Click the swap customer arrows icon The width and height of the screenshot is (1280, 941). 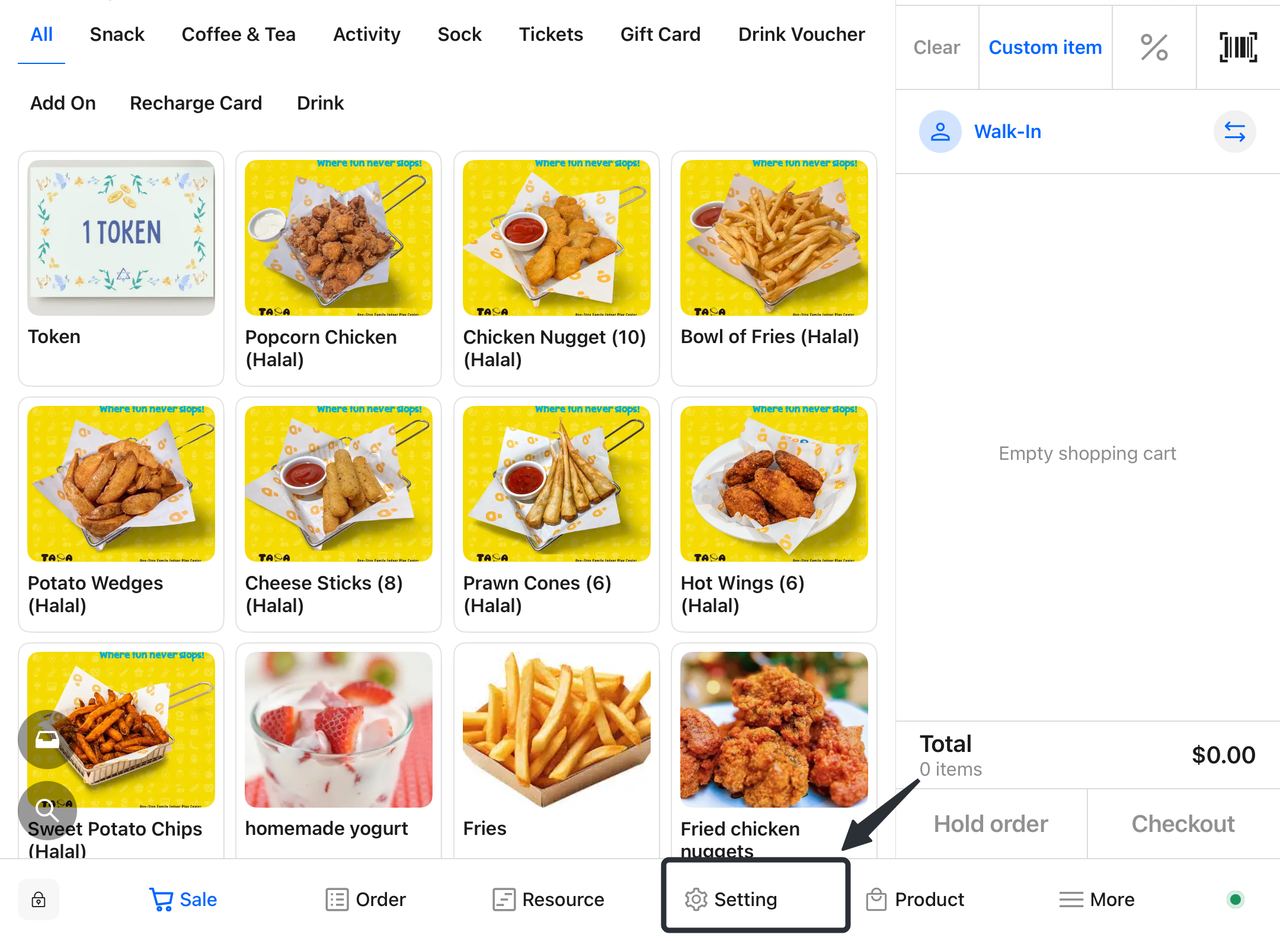coord(1234,132)
